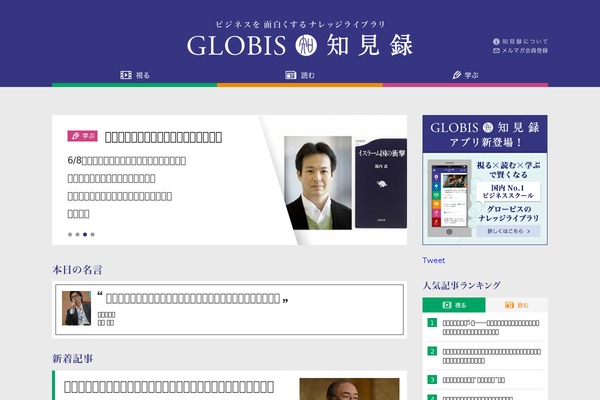Click the quote author's photo
Viewport: 600px width, 400px height.
(77, 308)
